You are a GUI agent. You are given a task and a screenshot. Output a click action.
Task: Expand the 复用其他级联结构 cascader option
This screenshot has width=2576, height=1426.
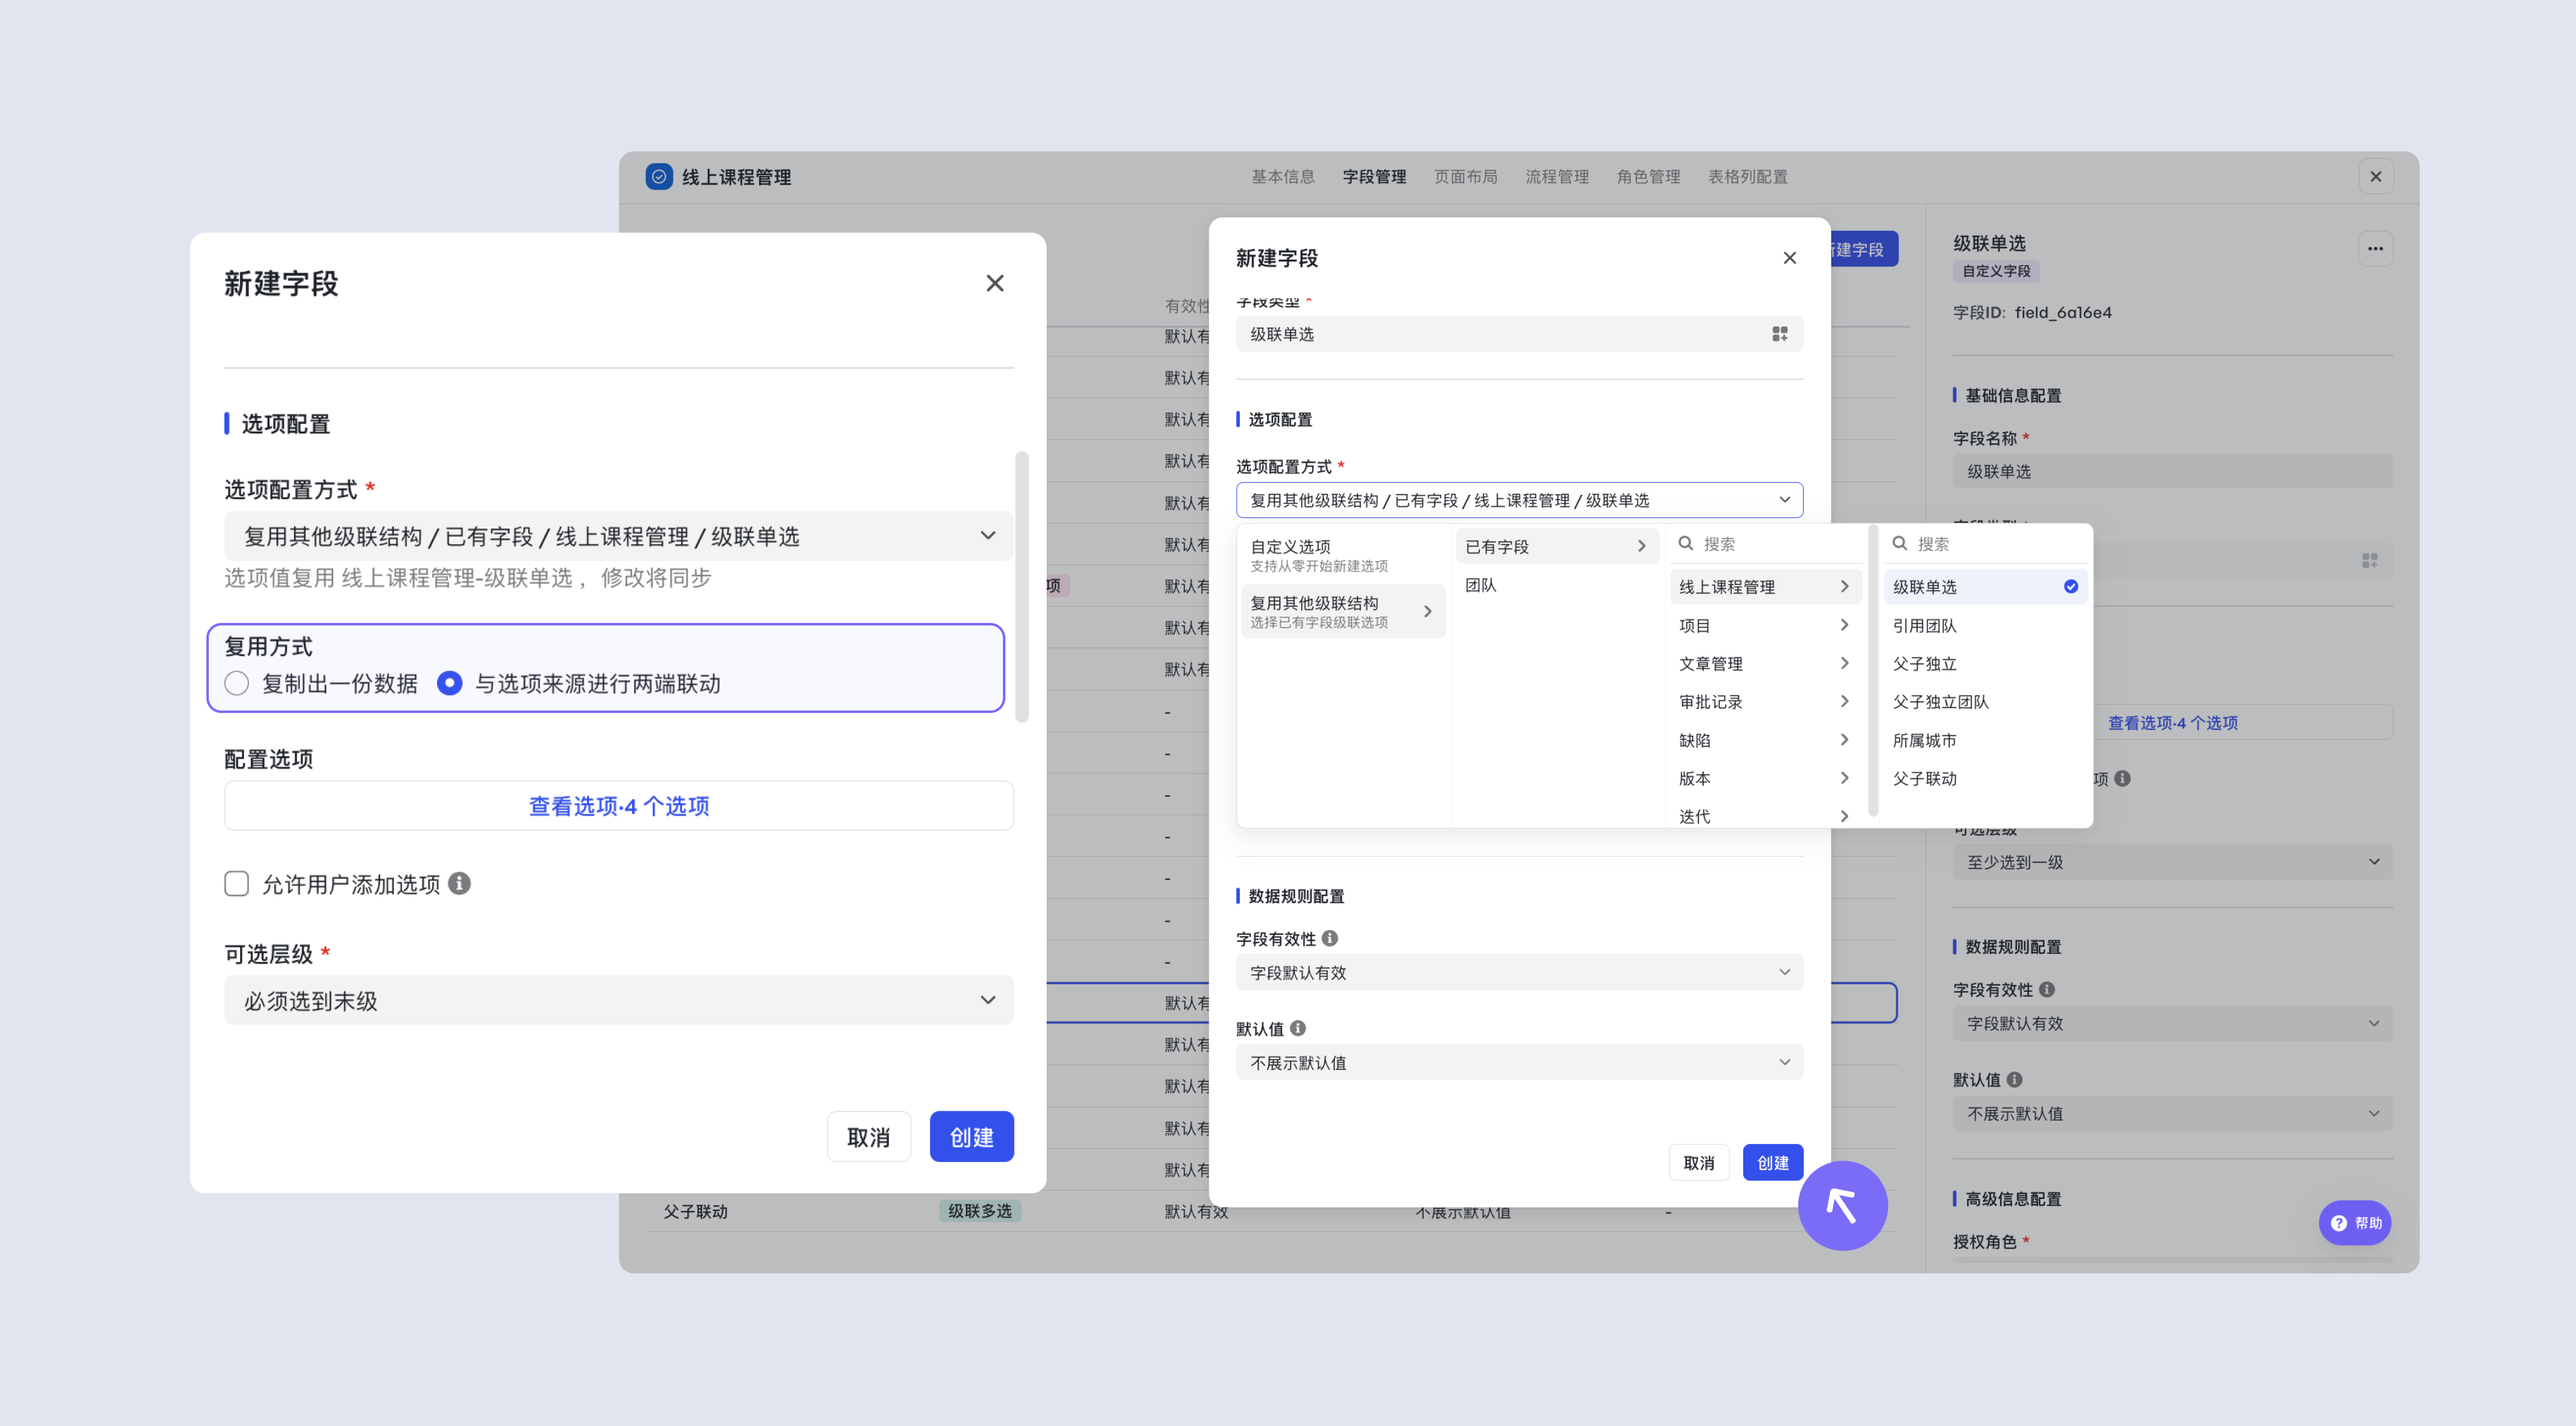pyautogui.click(x=1342, y=611)
